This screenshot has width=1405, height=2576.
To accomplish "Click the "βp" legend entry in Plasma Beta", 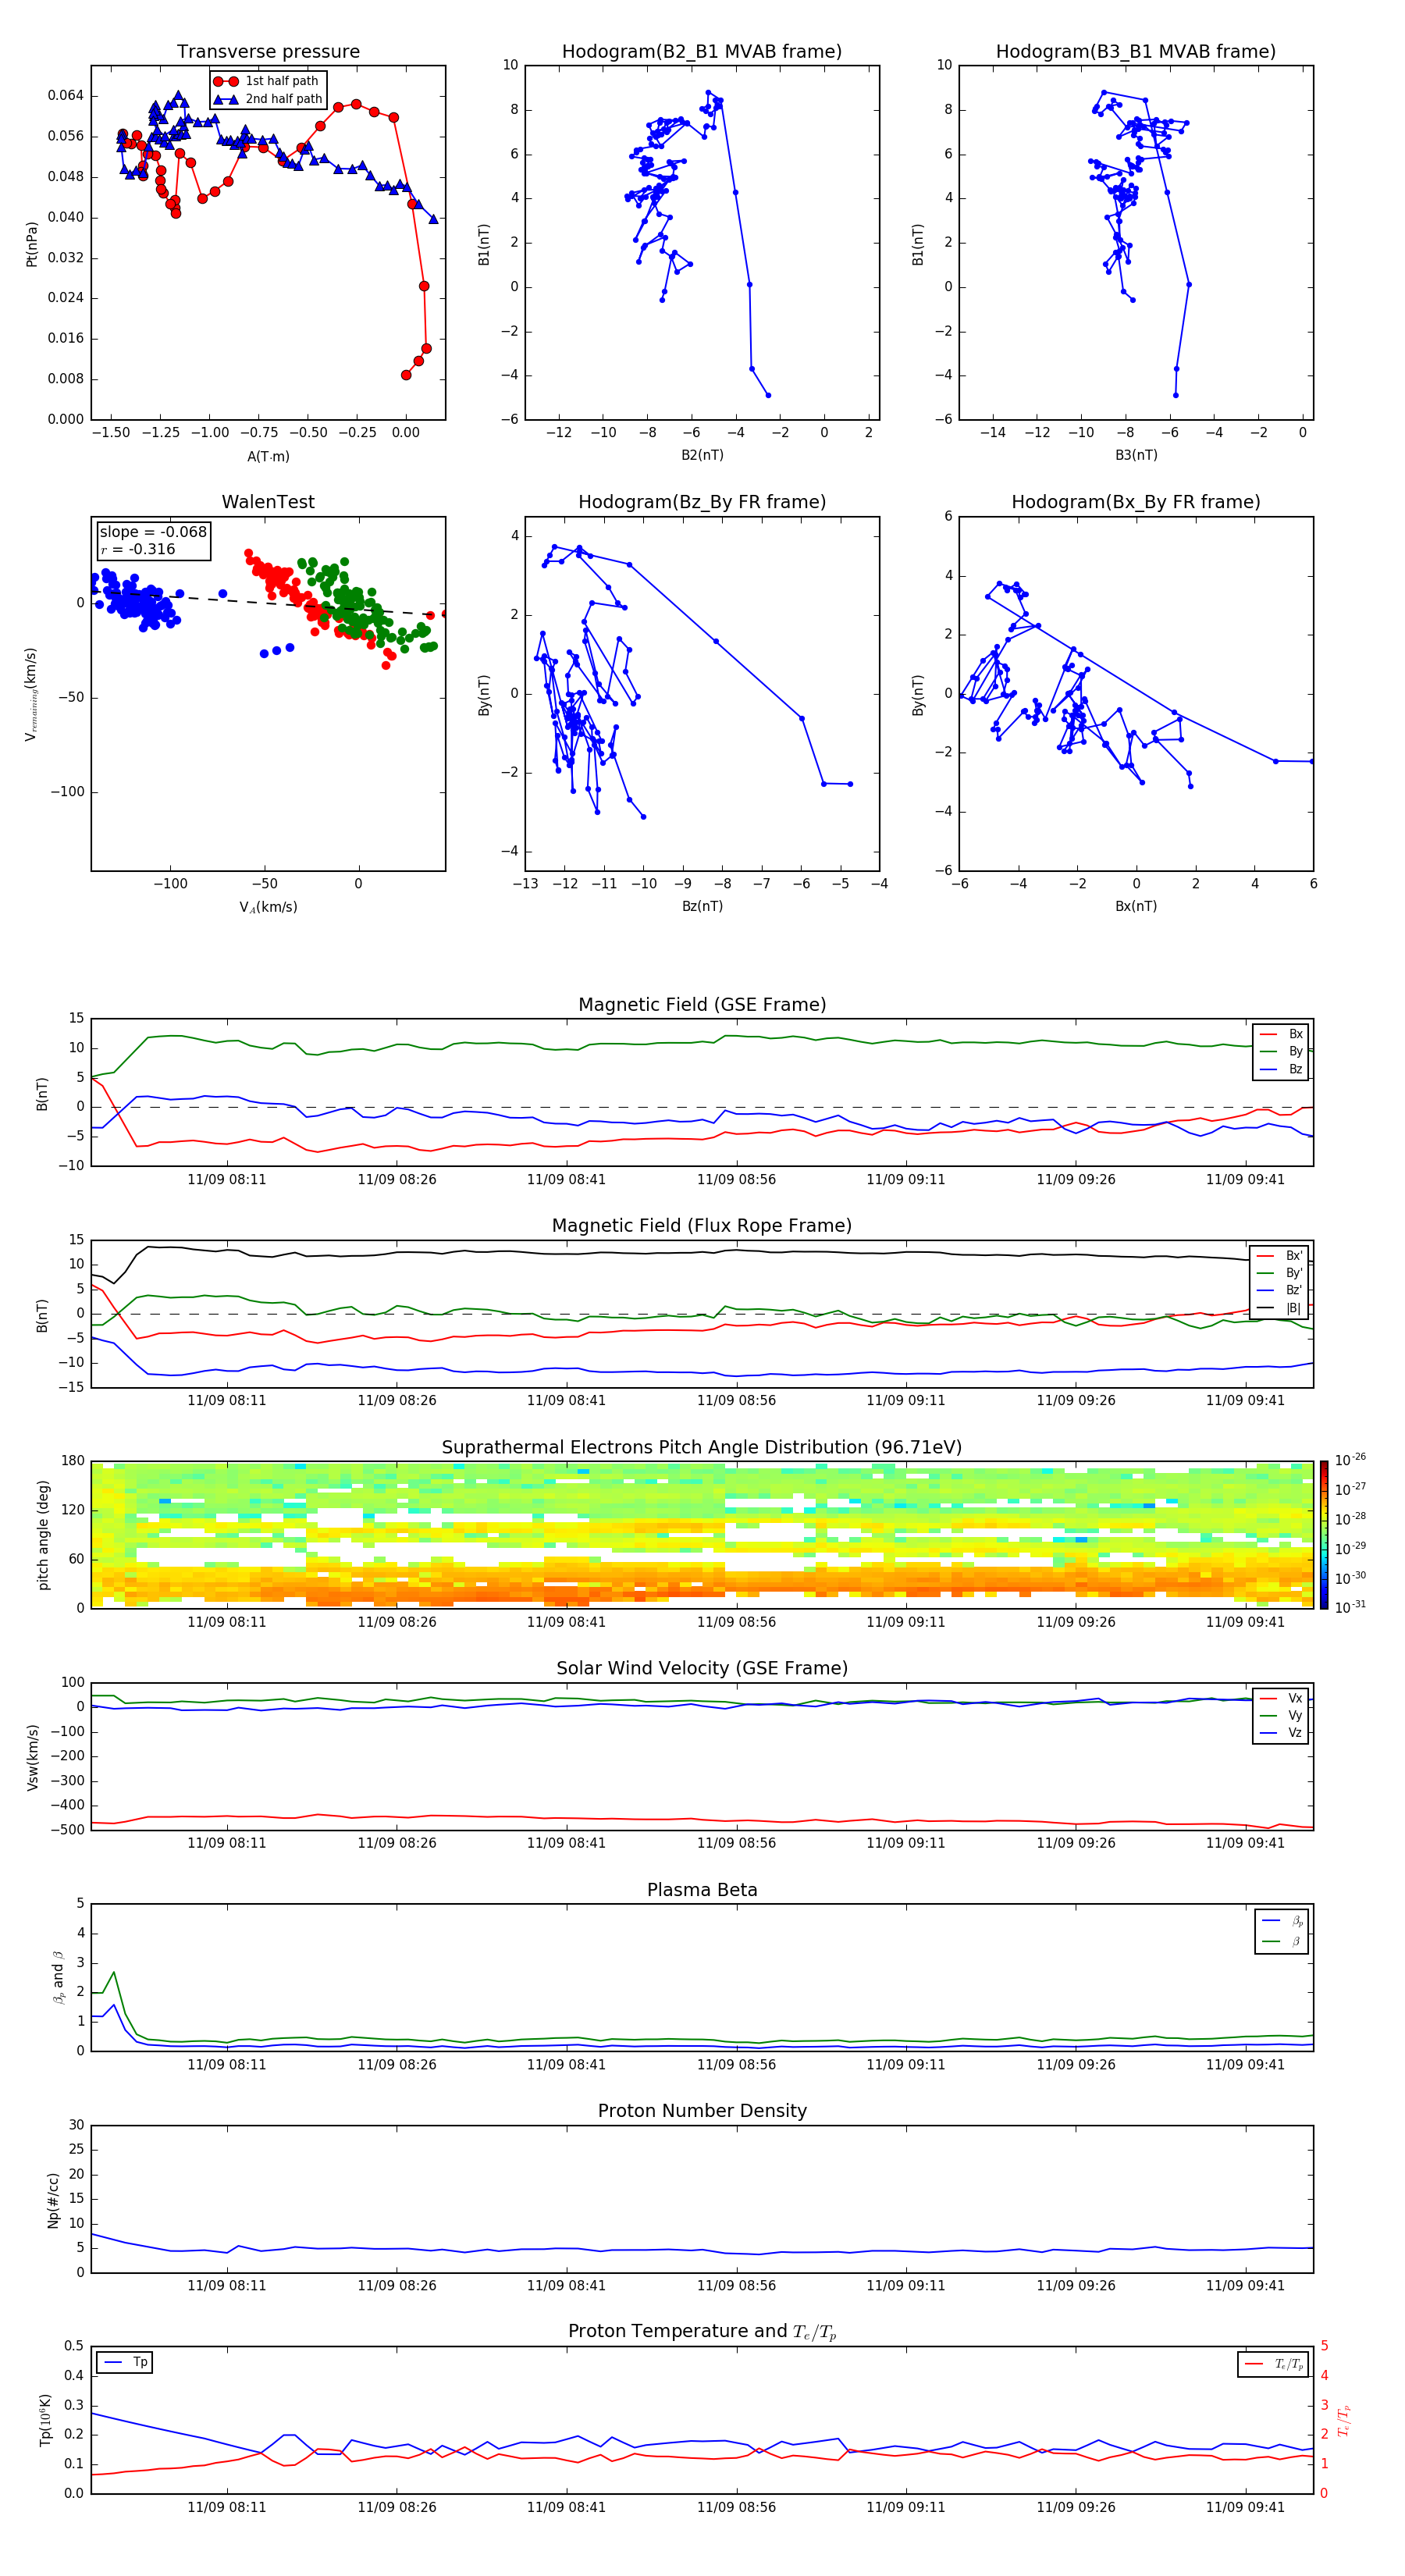I will click(1282, 1921).
